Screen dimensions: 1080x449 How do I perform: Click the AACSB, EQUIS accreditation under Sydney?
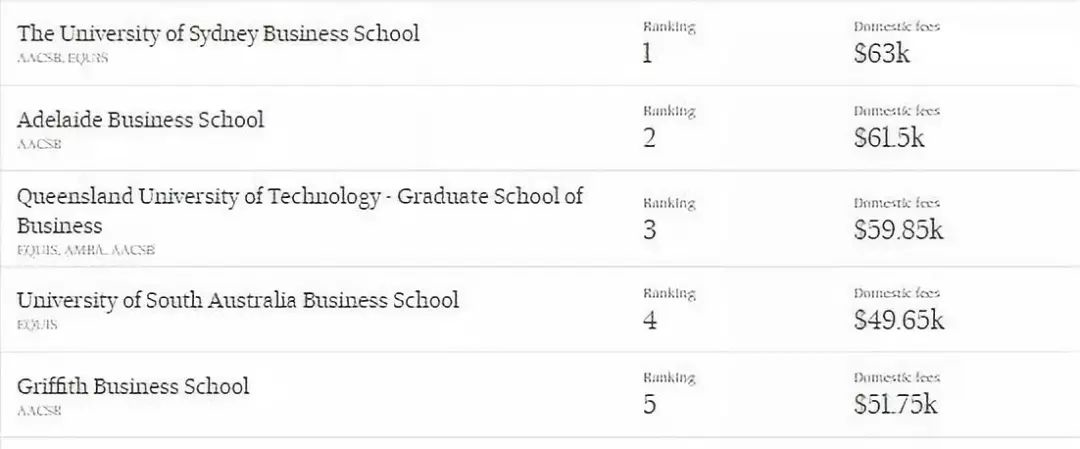pos(62,58)
